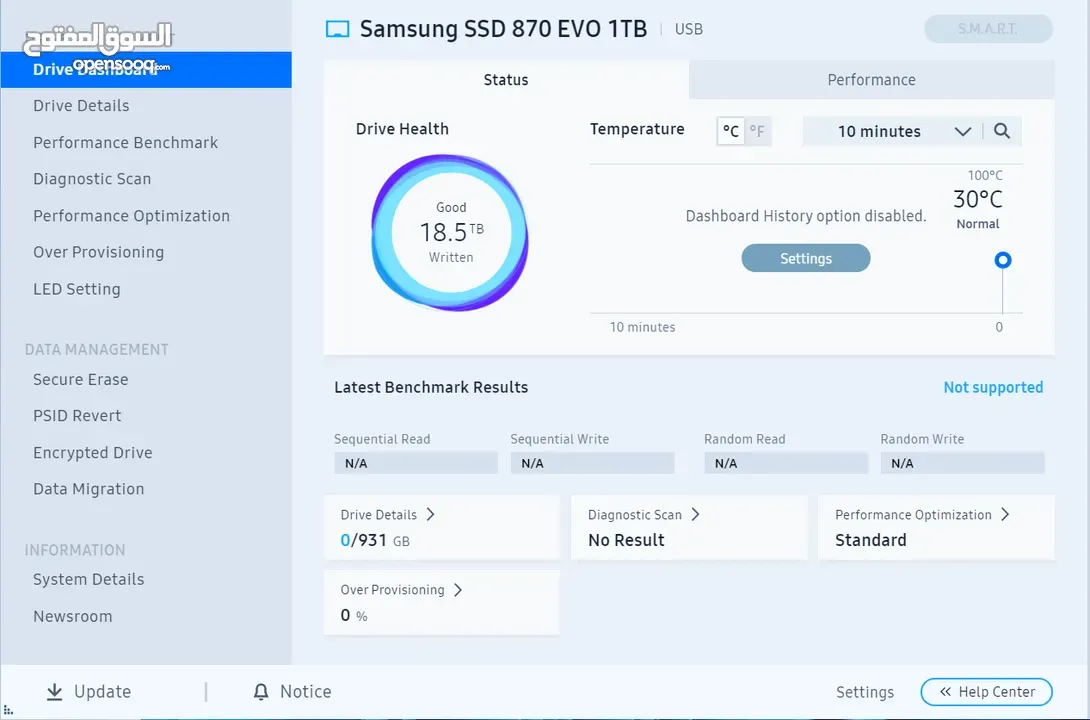1090x720 pixels.
Task: Open Over Provisioning sidebar item
Action: click(x=99, y=252)
